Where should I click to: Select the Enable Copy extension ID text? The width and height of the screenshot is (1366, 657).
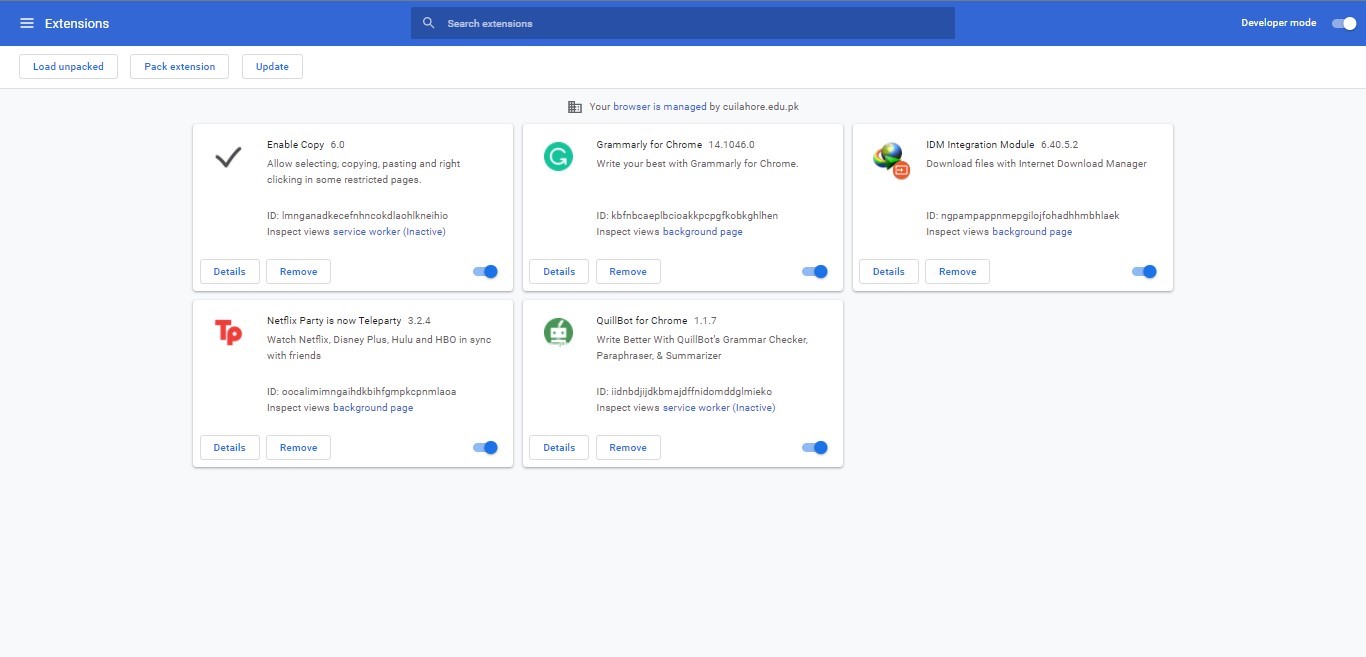coord(358,216)
